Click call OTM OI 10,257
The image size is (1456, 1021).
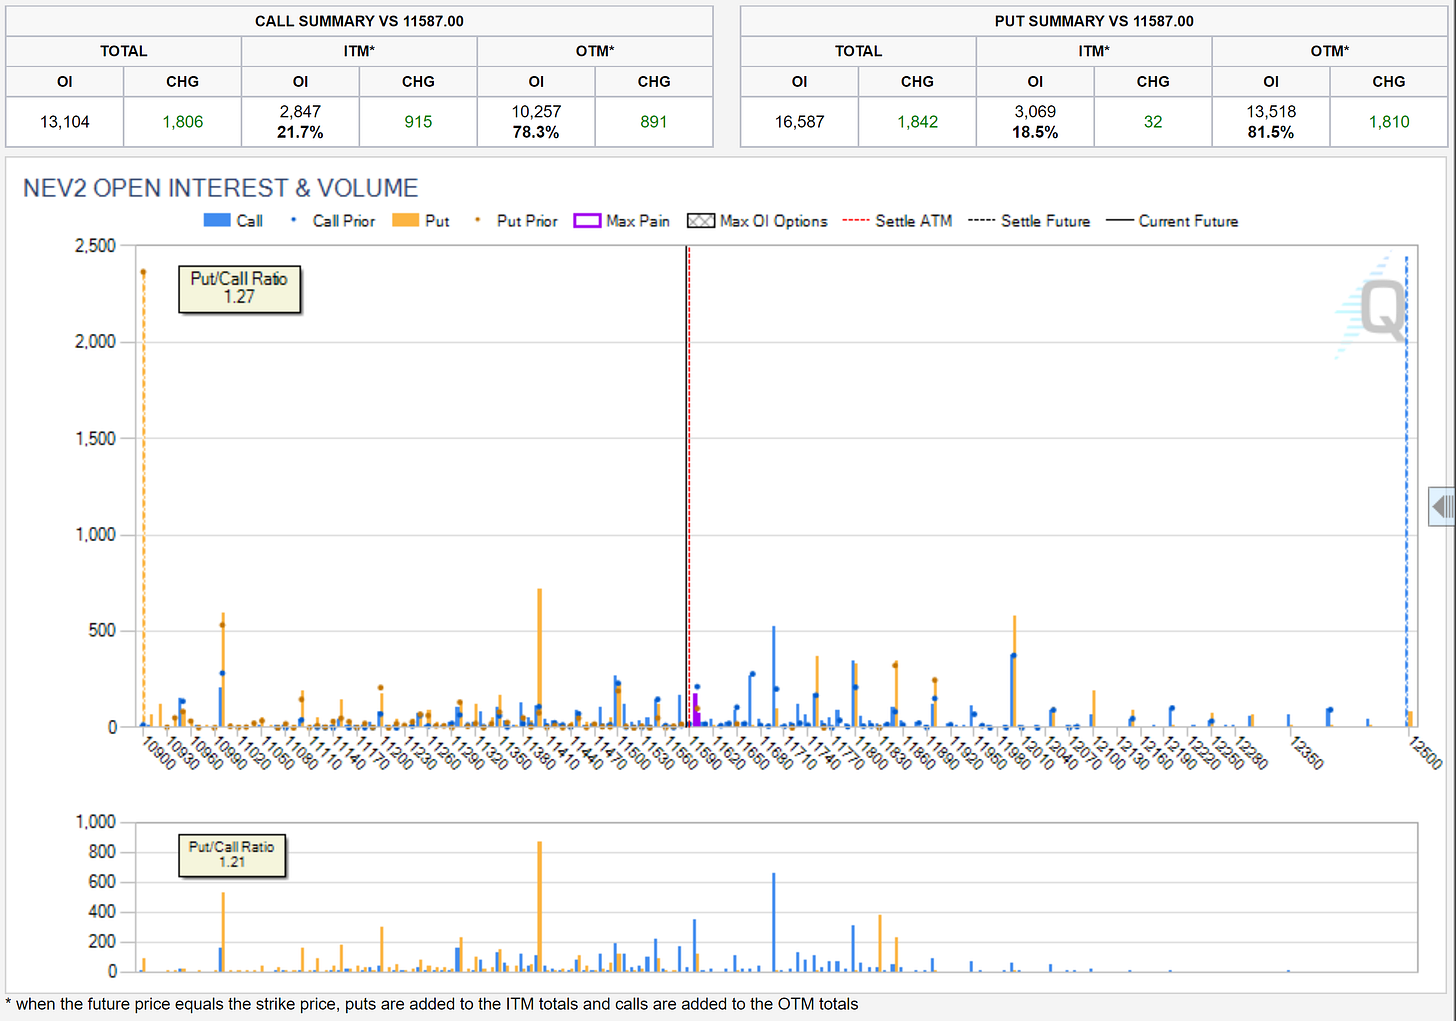click(x=536, y=112)
